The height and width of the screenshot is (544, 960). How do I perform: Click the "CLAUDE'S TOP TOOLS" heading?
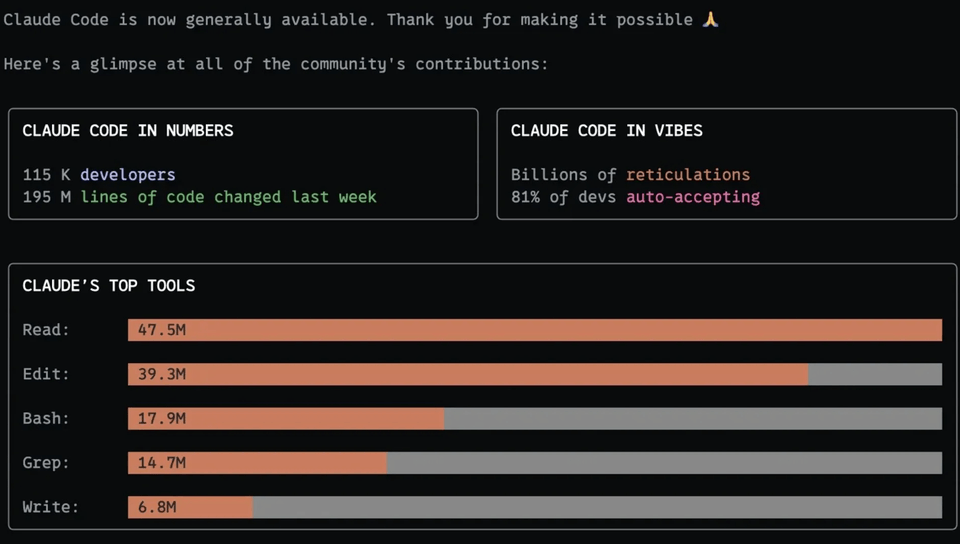point(109,285)
